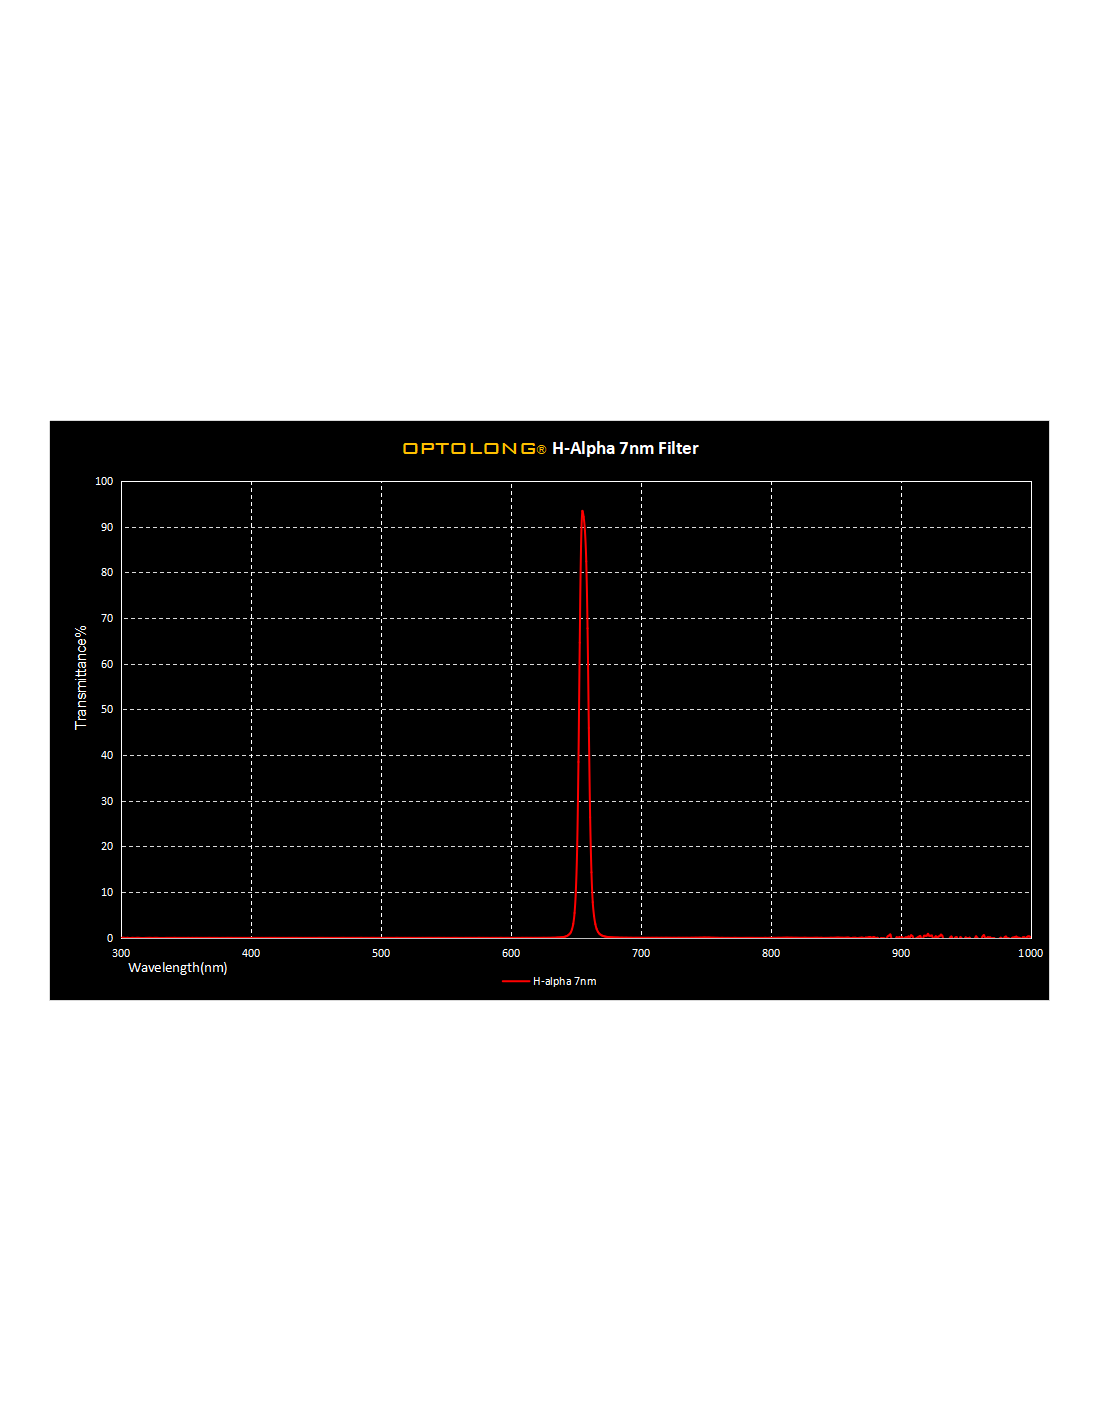Select the "Wavelength(nm)" axis label

[x=178, y=968]
